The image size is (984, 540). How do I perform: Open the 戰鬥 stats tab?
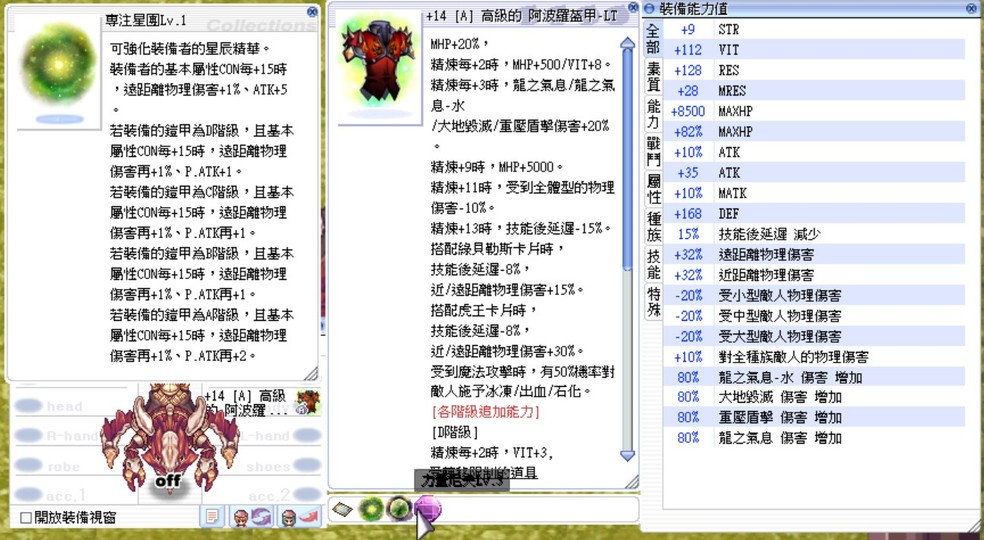(x=653, y=151)
